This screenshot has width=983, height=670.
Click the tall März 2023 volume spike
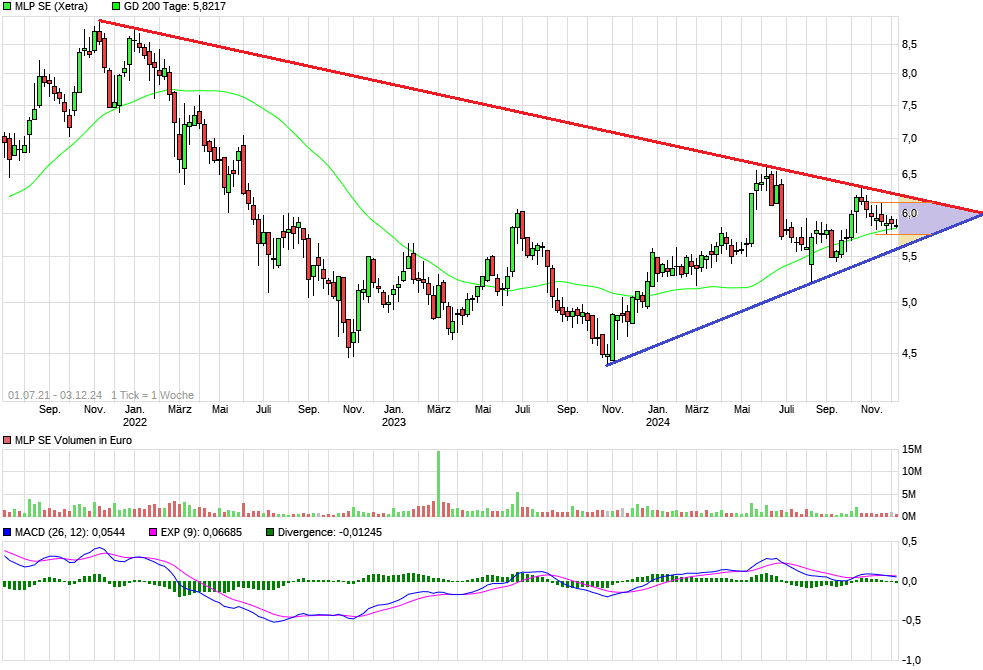(x=438, y=480)
